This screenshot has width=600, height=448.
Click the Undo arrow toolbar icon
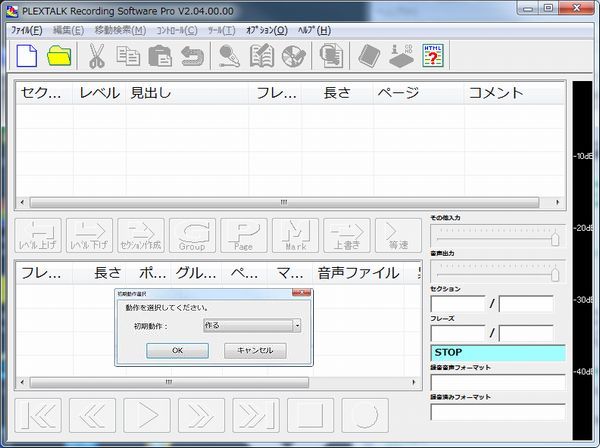point(191,56)
